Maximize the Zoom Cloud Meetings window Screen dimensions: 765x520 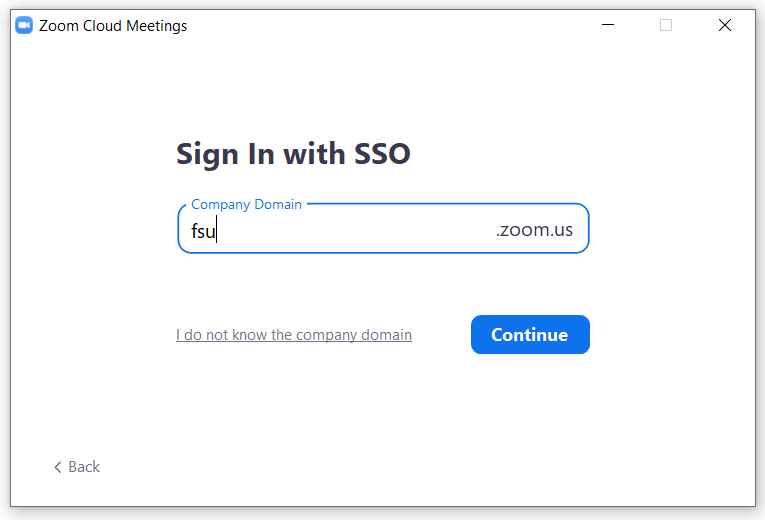pos(666,26)
